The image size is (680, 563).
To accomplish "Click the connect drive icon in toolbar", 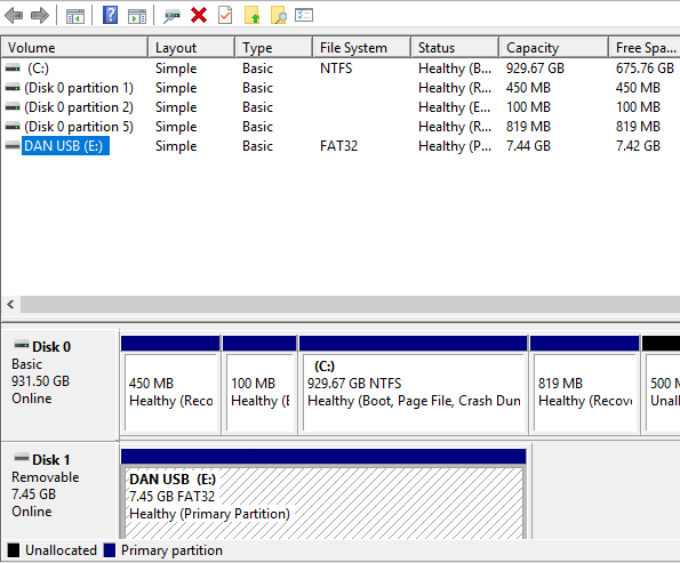I will pos(172,15).
